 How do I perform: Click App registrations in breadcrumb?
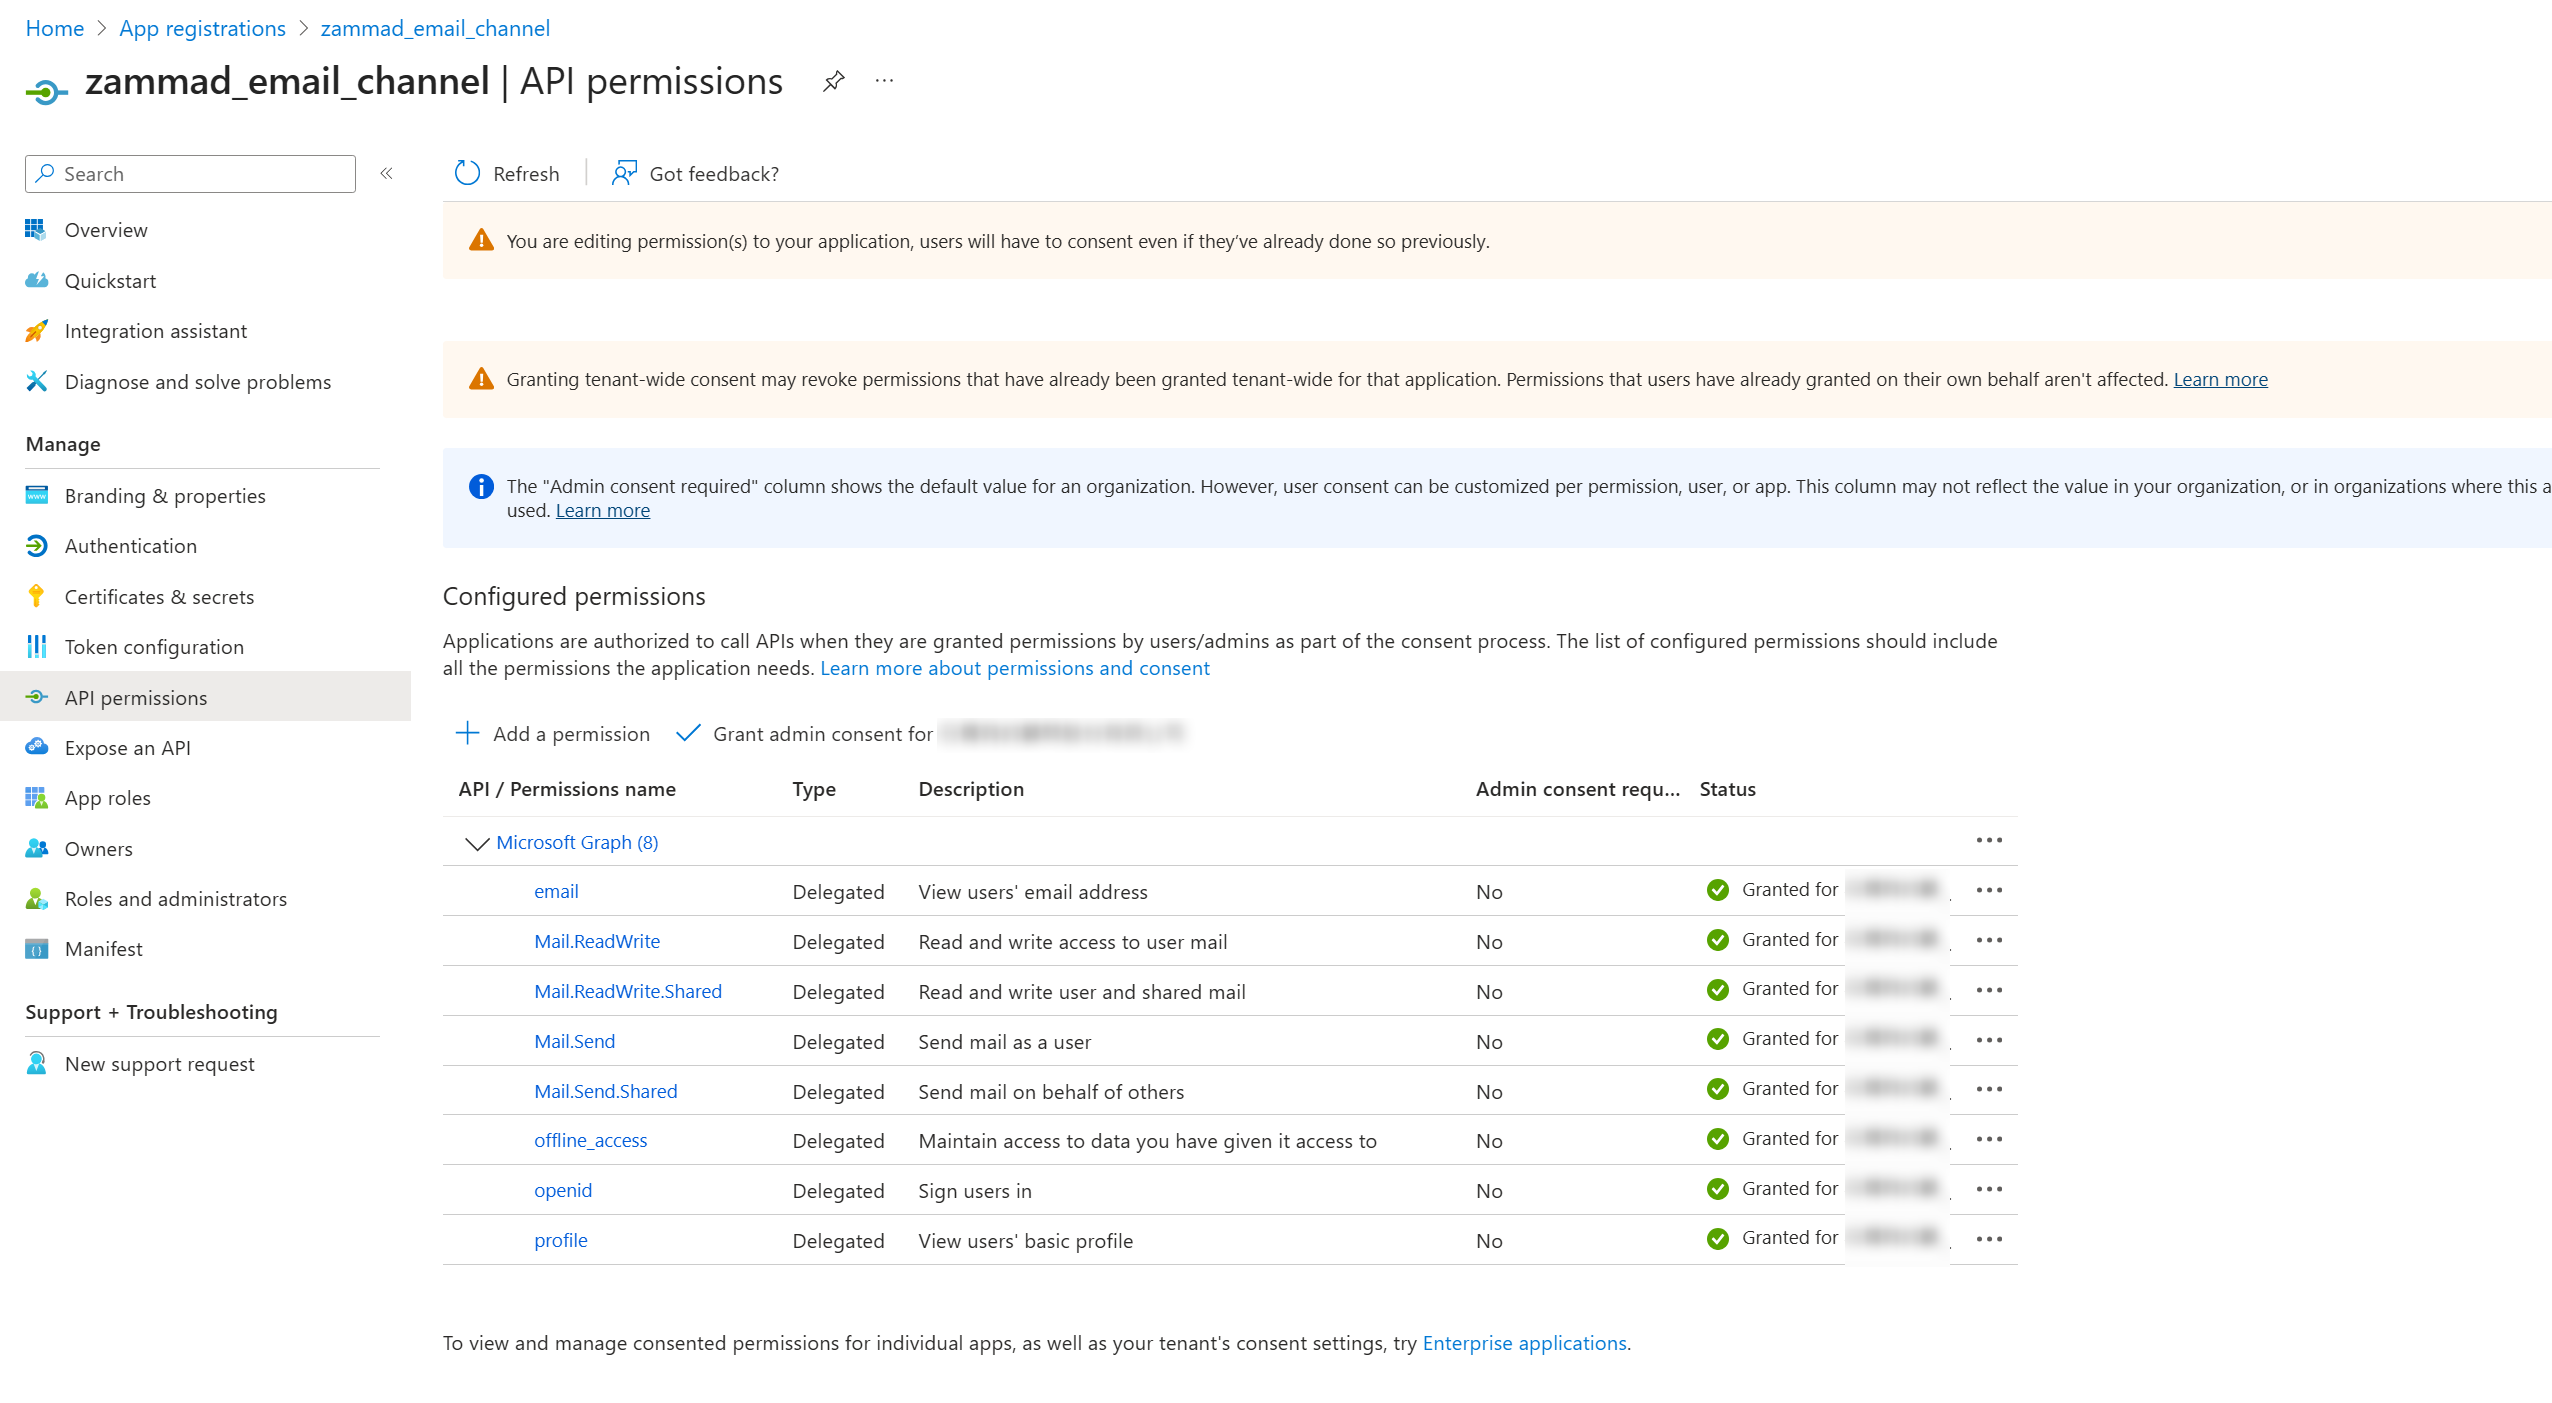[202, 28]
